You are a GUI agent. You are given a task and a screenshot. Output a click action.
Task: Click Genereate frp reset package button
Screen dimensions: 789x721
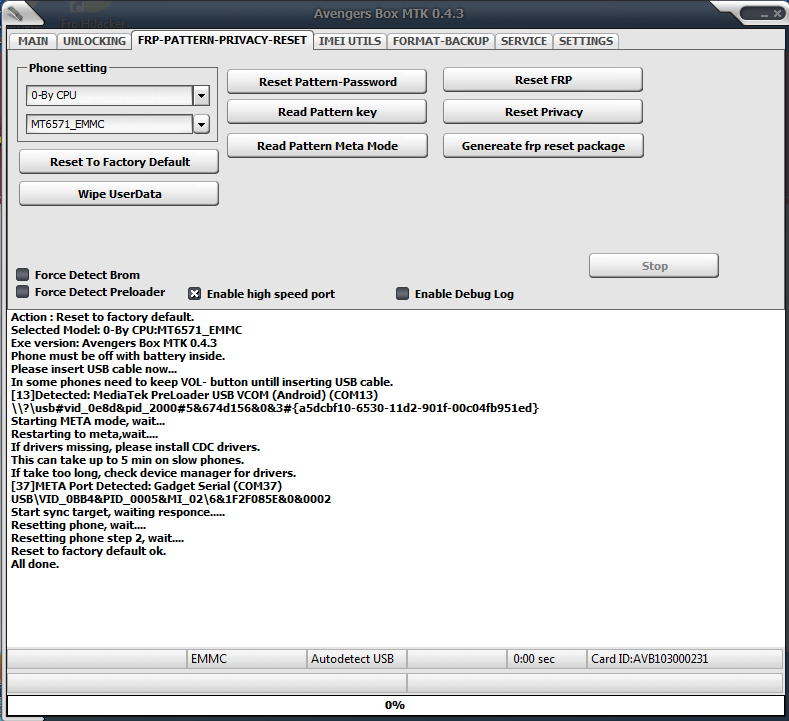coord(543,145)
